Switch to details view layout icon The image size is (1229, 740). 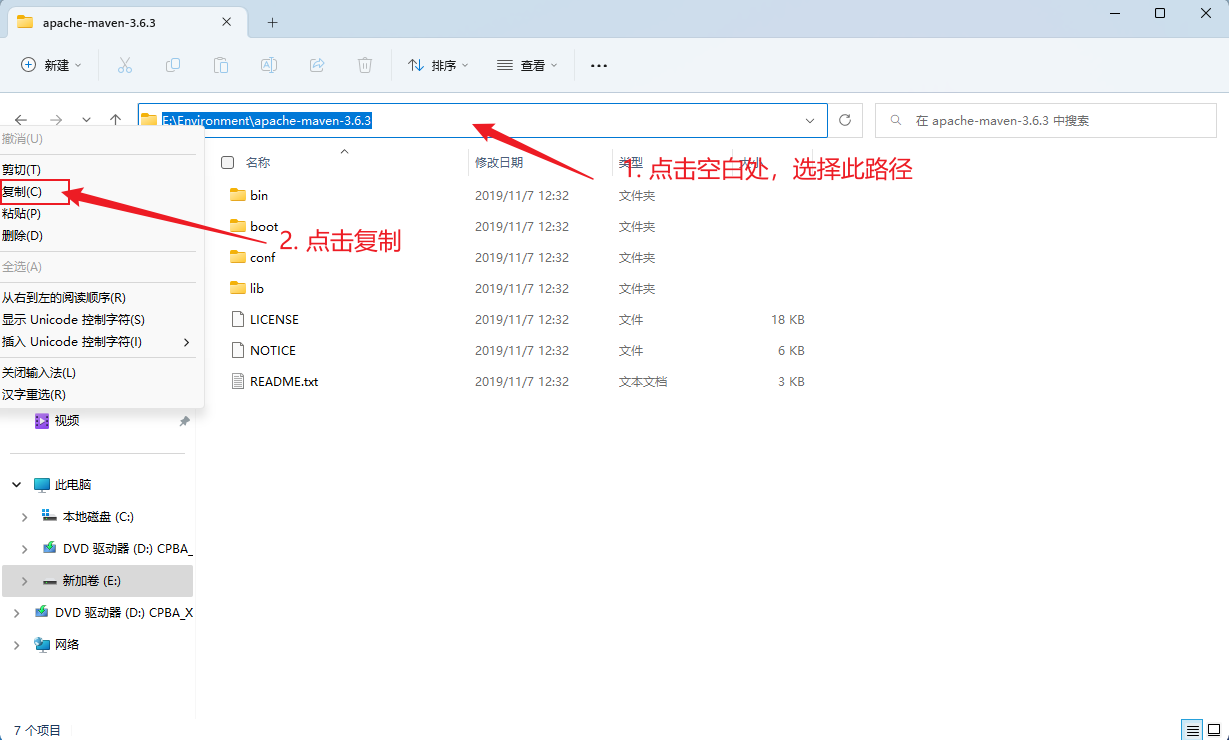click(1192, 729)
